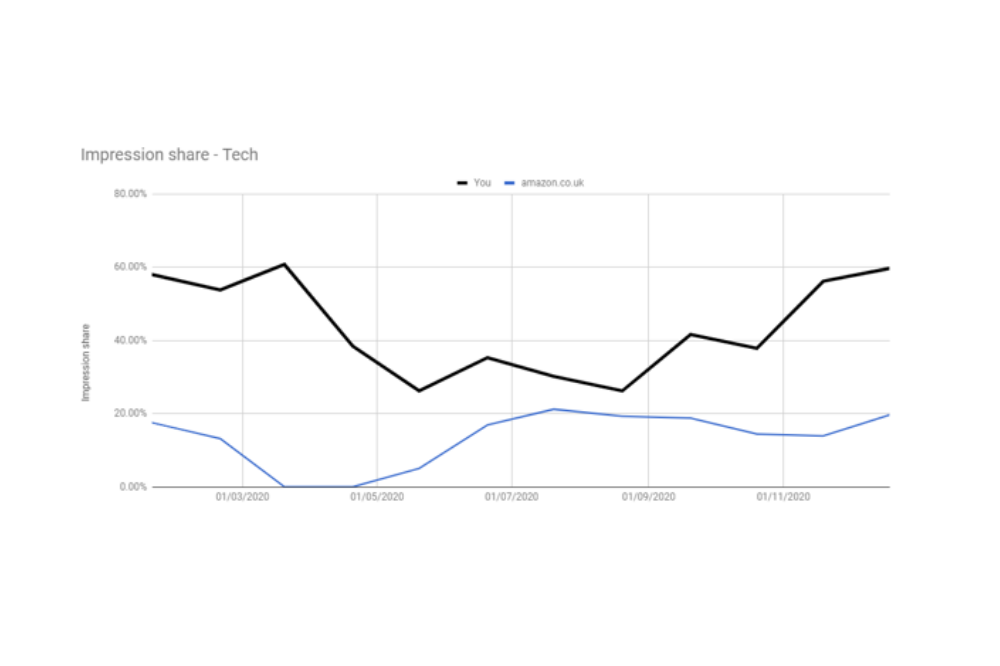The width and height of the screenshot is (1000, 666).
Task: Click the 01/11/2020 x-axis date label
Action: pyautogui.click(x=783, y=496)
